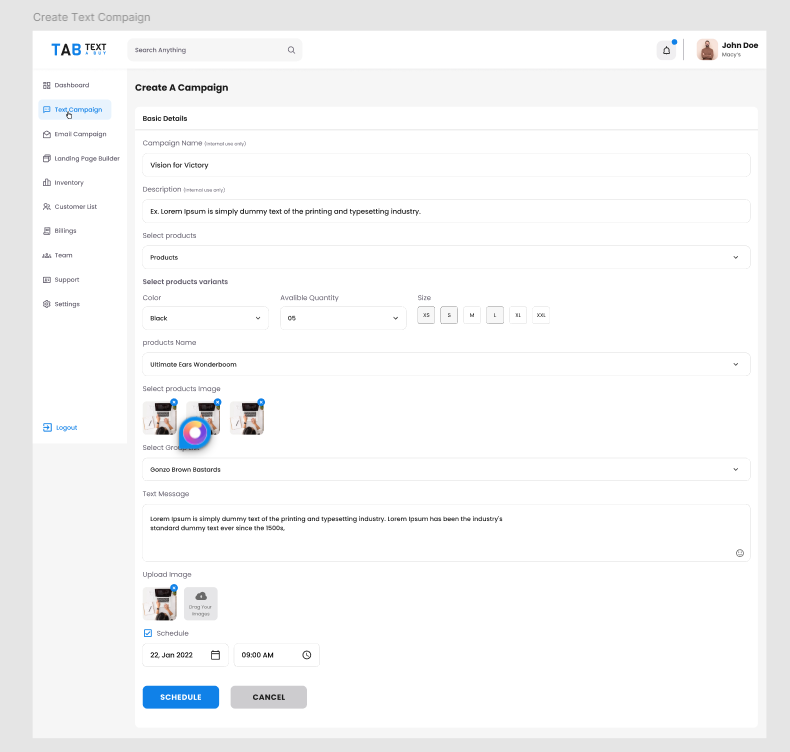Screen dimensions: 790x752
Task: Open the calendar date picker icon
Action: (215, 655)
